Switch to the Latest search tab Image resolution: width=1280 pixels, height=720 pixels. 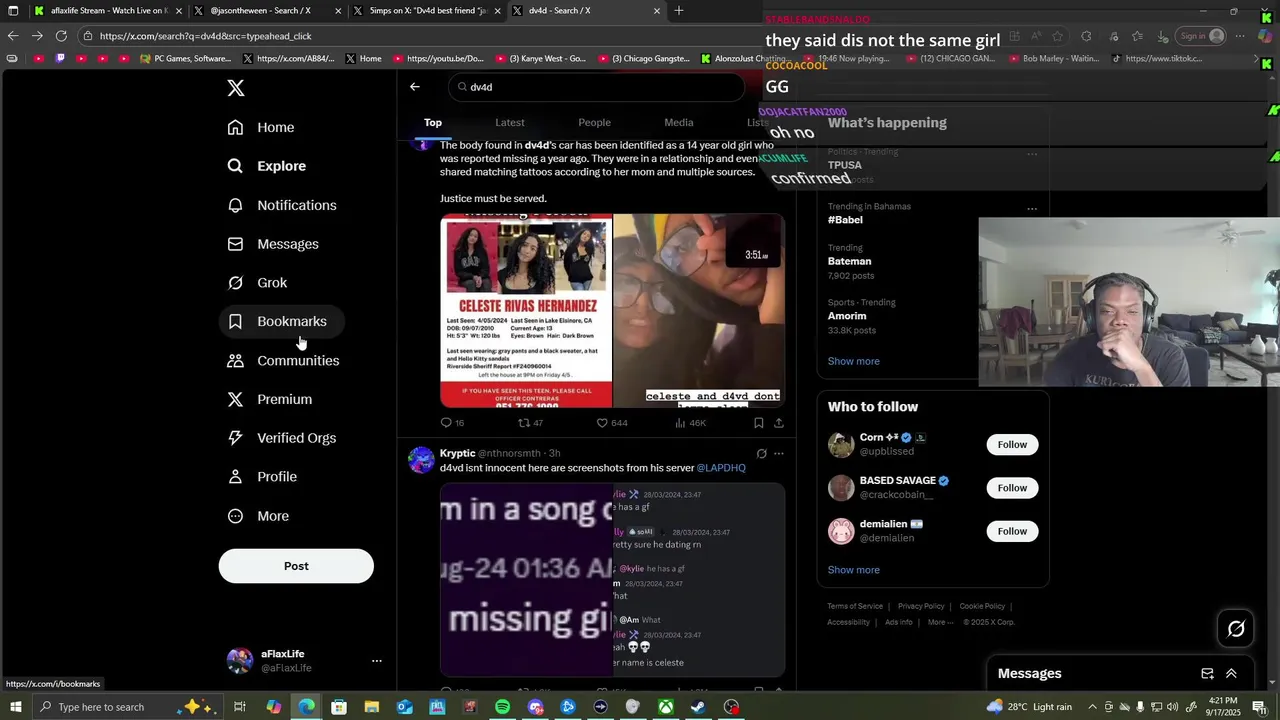(x=509, y=122)
